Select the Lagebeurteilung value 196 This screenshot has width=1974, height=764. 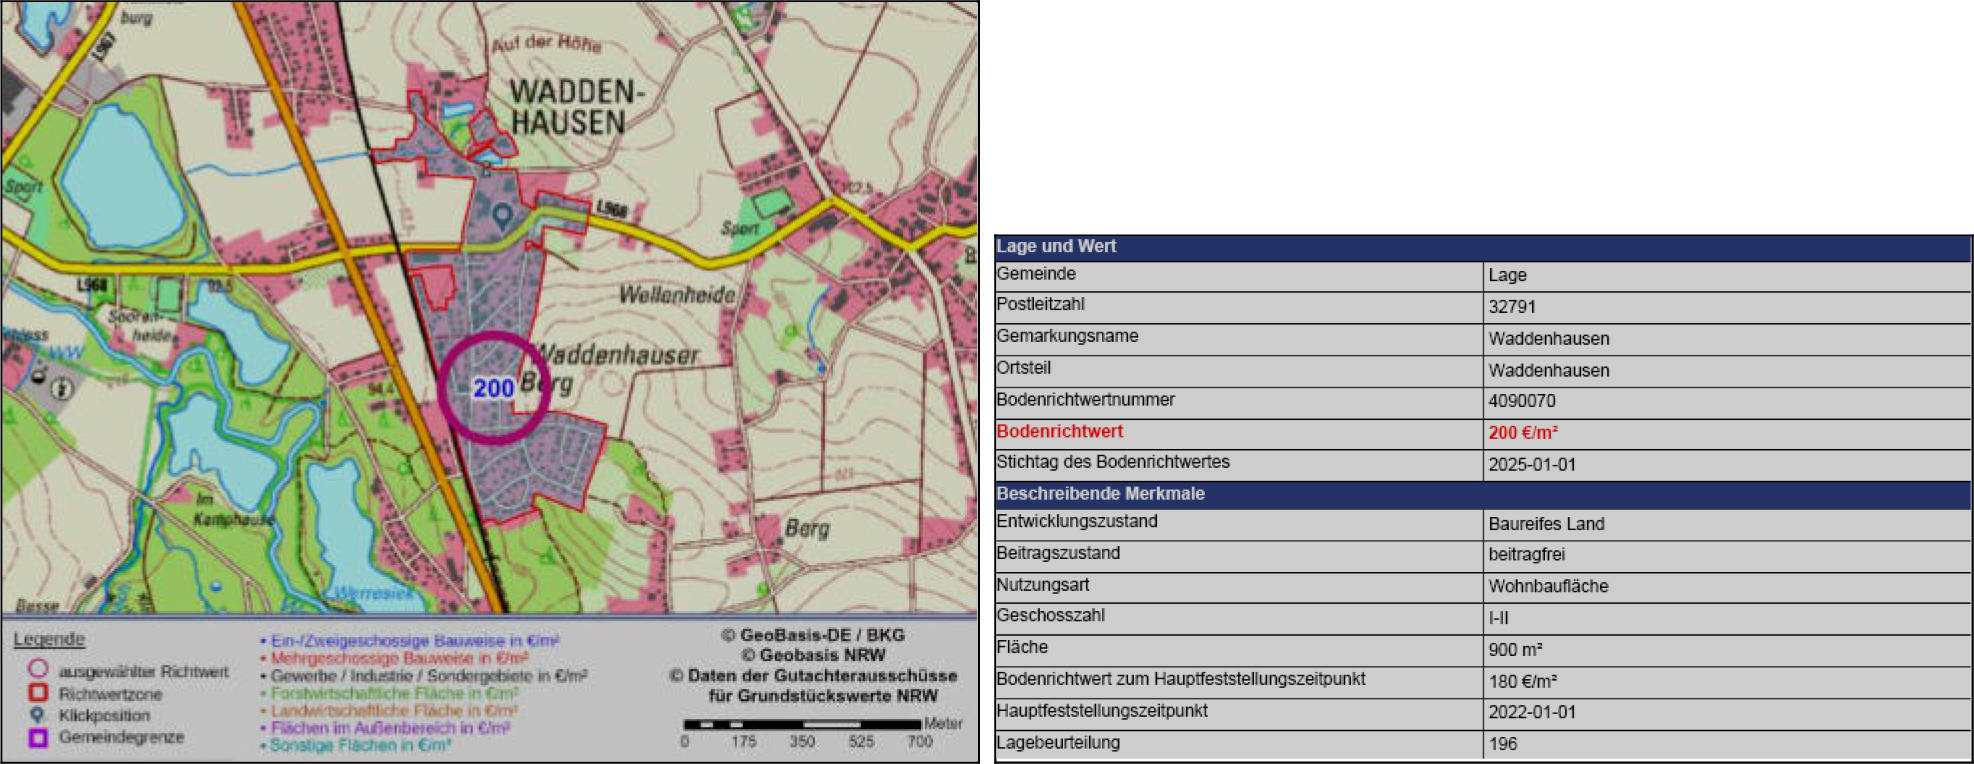point(1503,744)
